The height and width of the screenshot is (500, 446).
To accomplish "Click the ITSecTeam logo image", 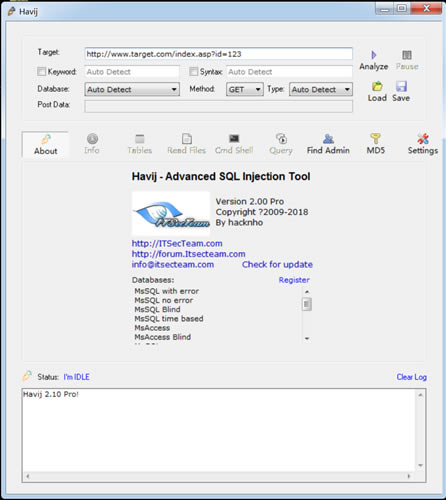I will pos(171,214).
